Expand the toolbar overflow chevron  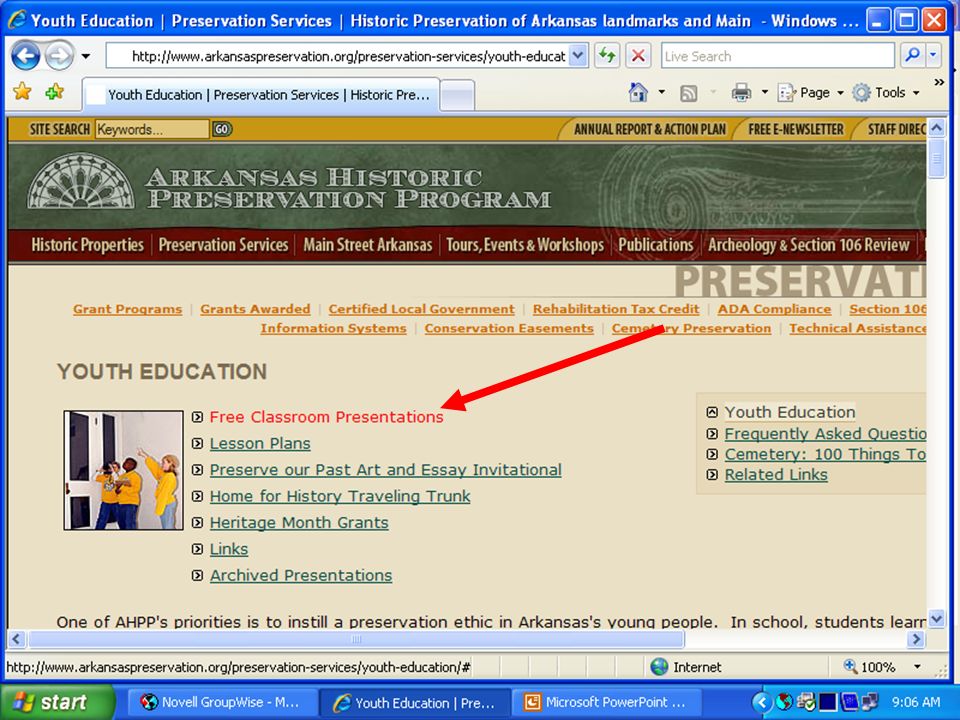pyautogui.click(x=939, y=82)
